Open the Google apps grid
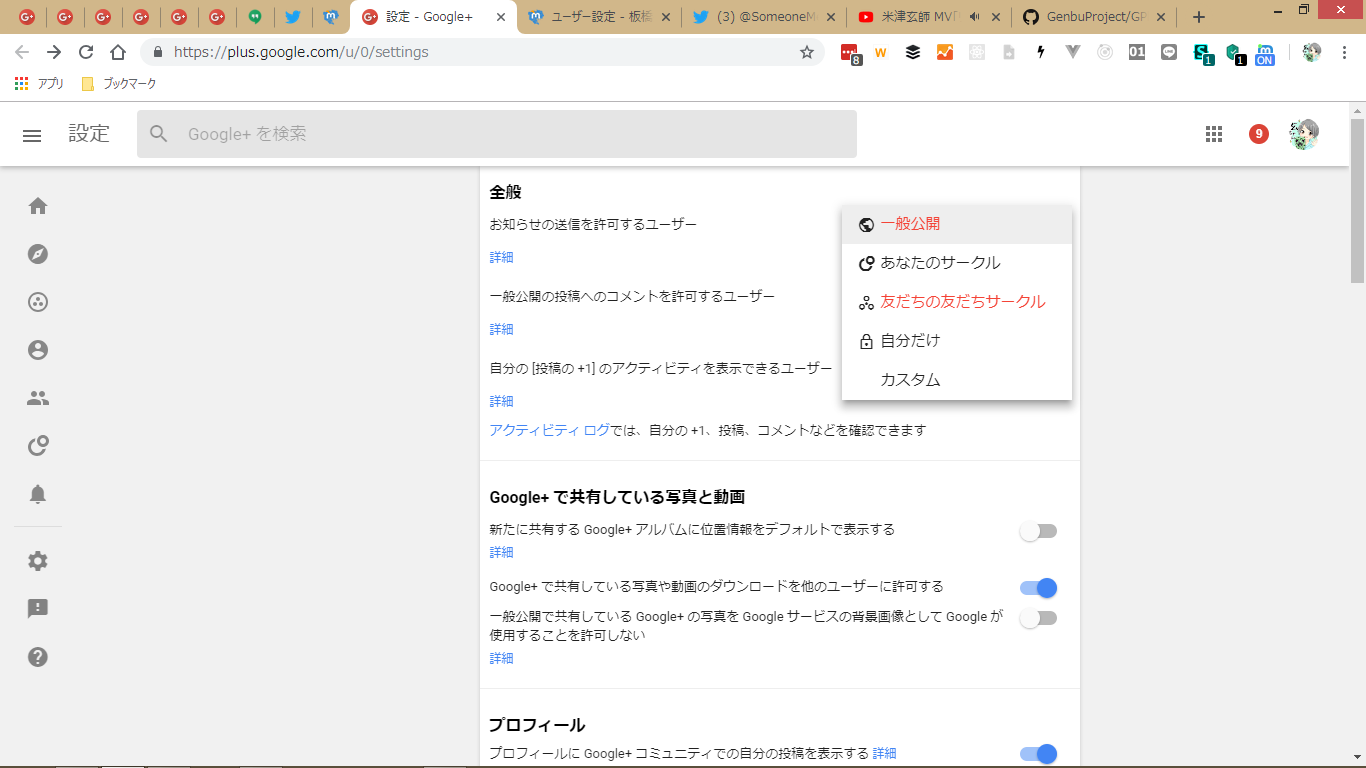The height and width of the screenshot is (768, 1366). point(1214,134)
